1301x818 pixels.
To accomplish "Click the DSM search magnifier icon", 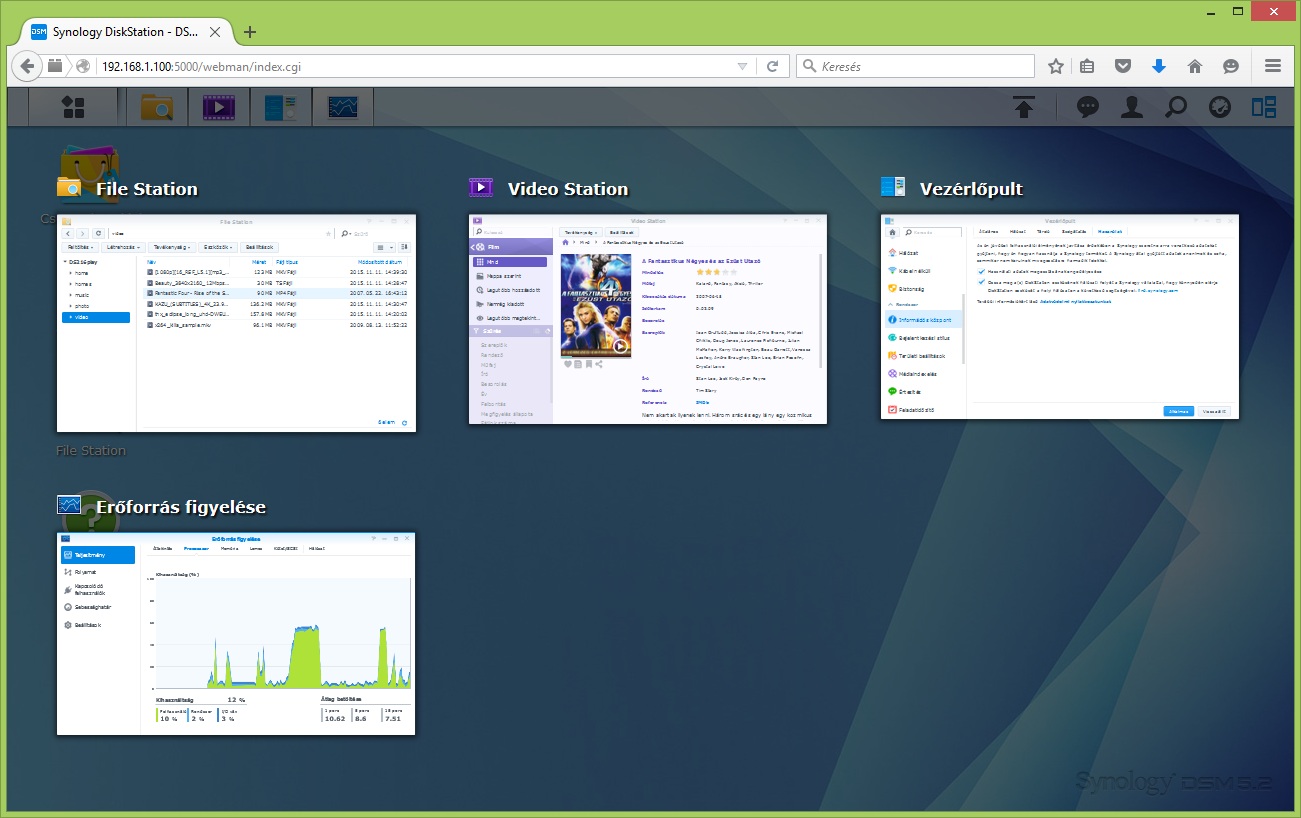I will pos(1176,107).
